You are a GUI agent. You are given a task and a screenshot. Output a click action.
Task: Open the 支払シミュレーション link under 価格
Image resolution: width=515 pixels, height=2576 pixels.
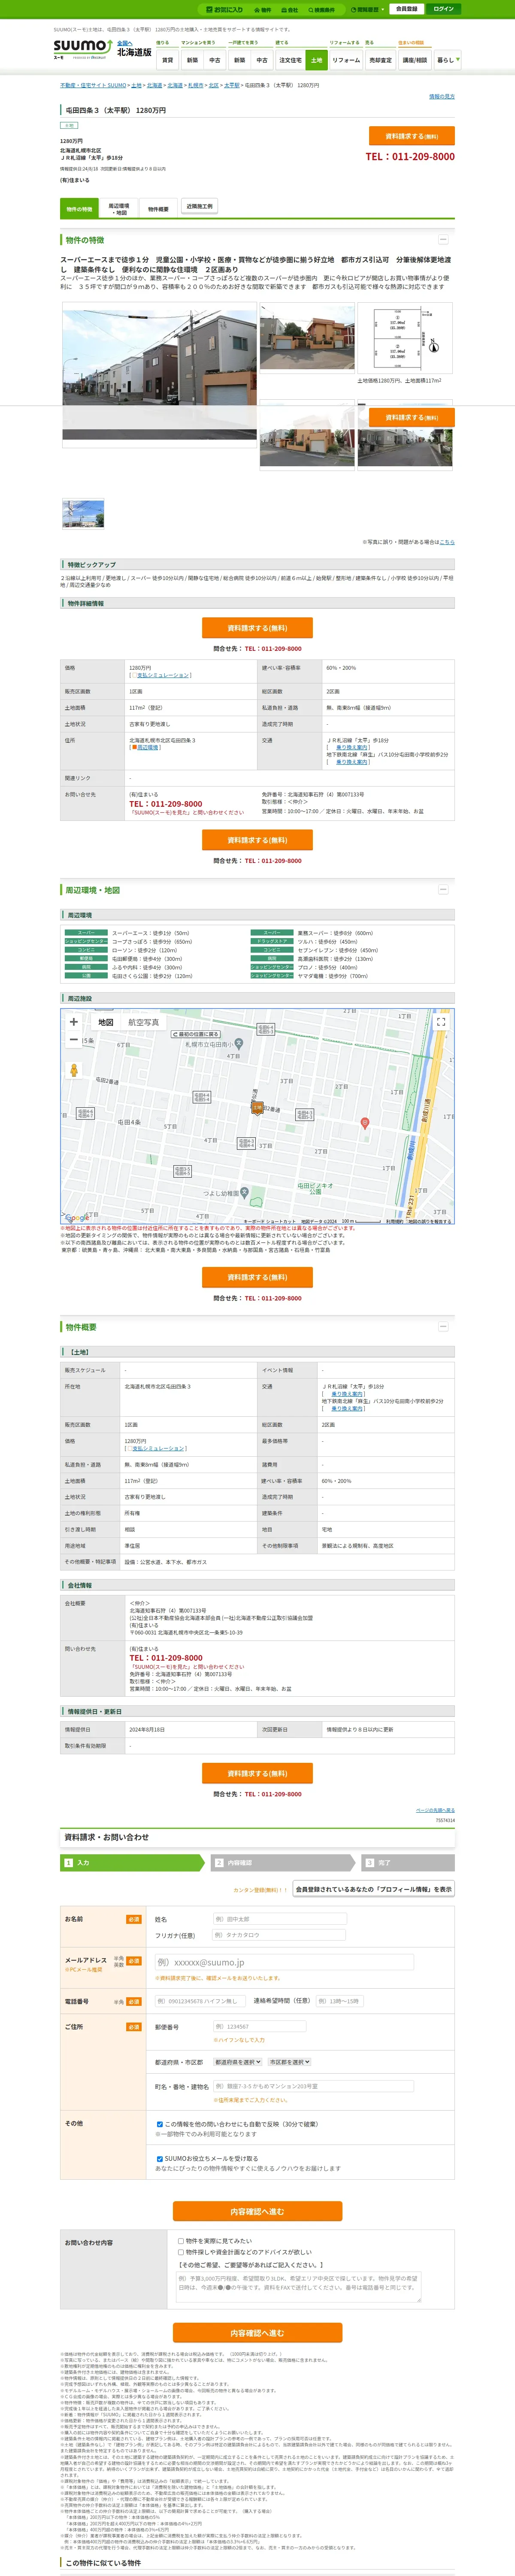[164, 675]
